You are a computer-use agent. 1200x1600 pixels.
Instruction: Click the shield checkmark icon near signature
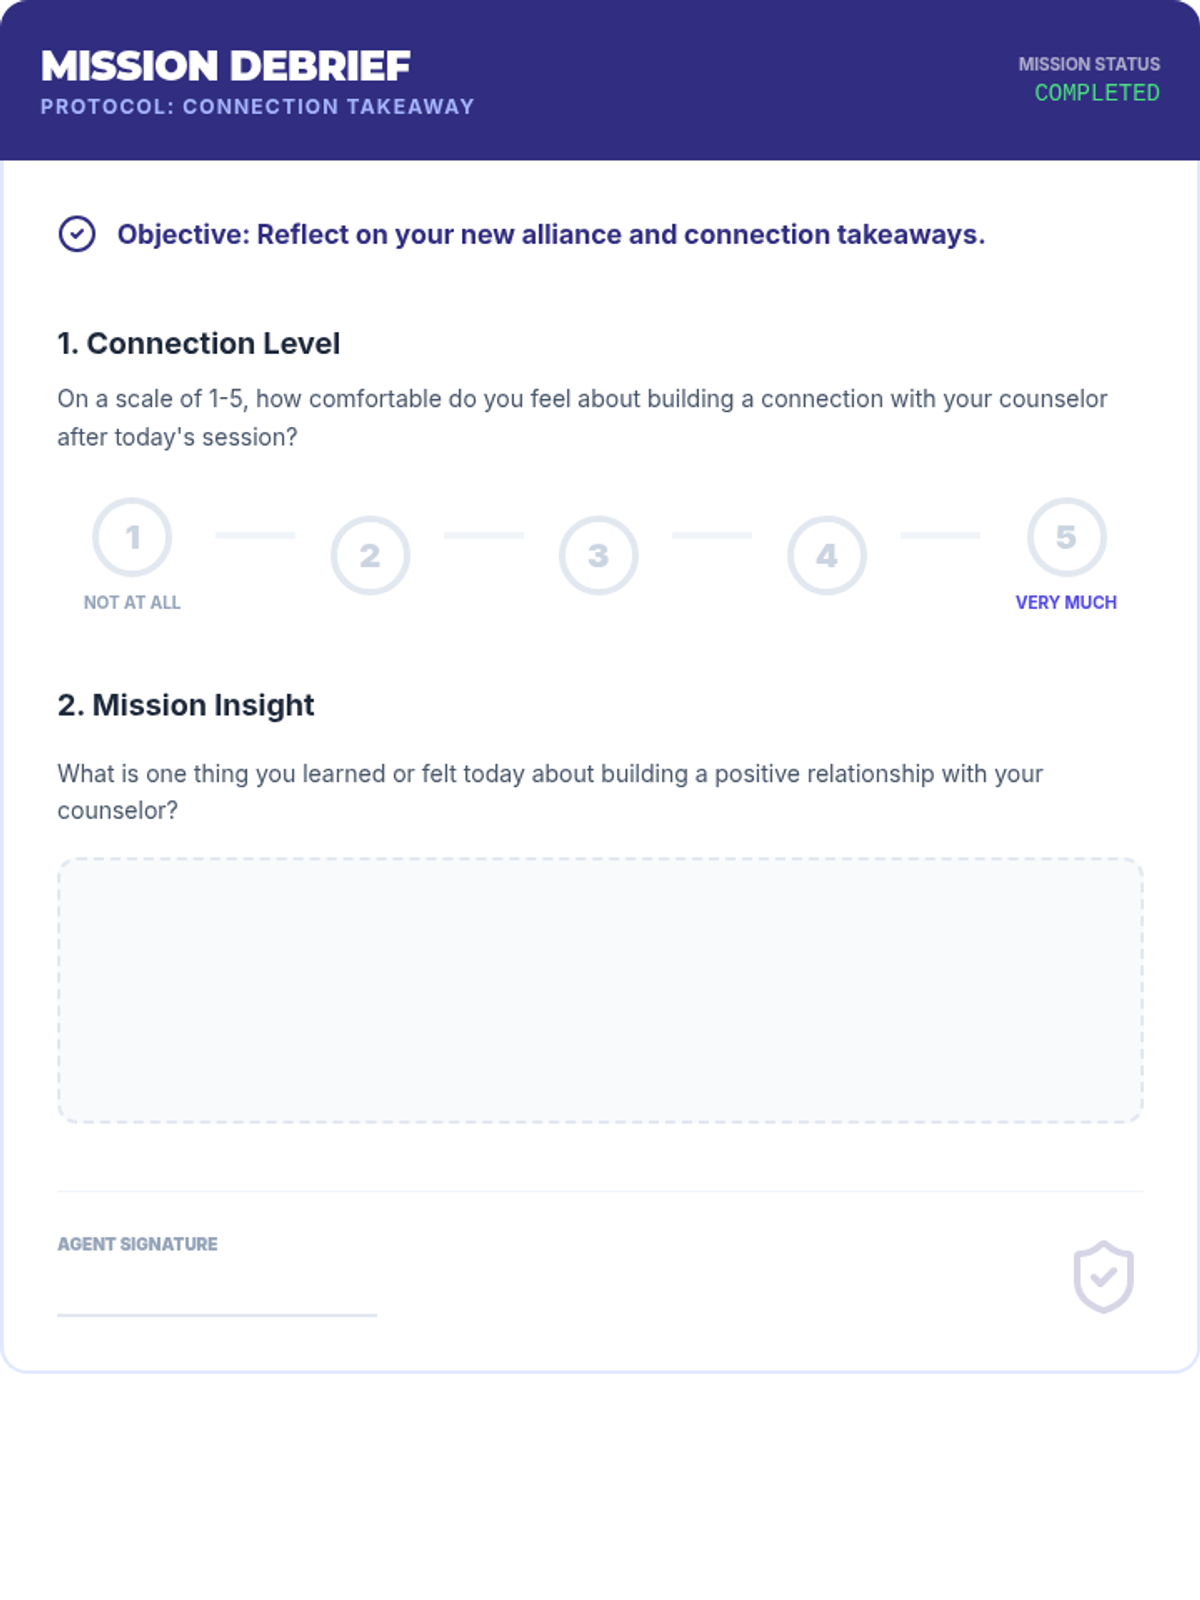[1103, 1277]
